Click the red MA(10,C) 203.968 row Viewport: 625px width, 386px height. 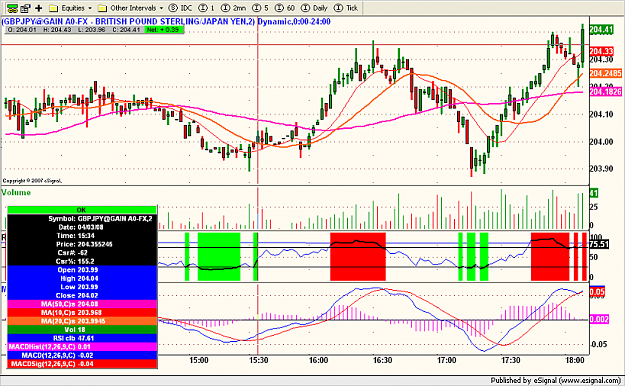point(82,313)
